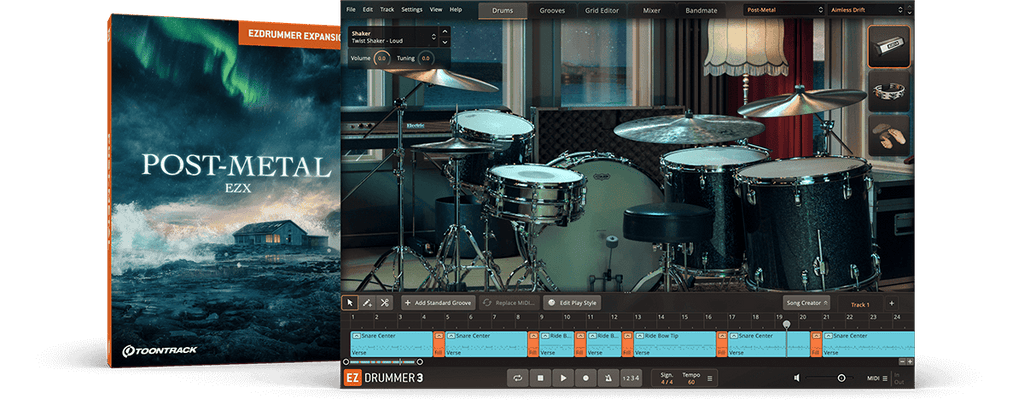Select the hand claps percussion thumbnail
Screen dimensions: 1024x416
(889, 136)
